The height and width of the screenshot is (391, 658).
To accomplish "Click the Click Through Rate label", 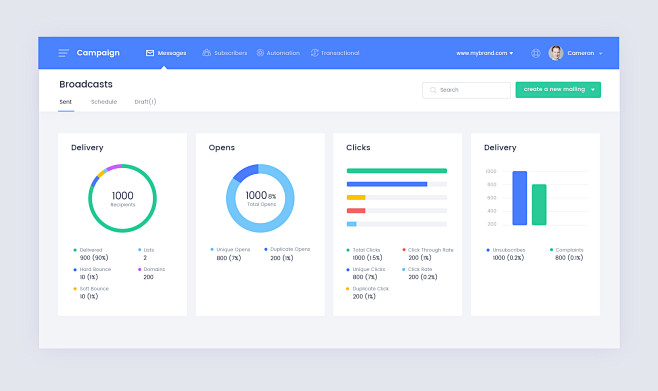I will (x=431, y=250).
